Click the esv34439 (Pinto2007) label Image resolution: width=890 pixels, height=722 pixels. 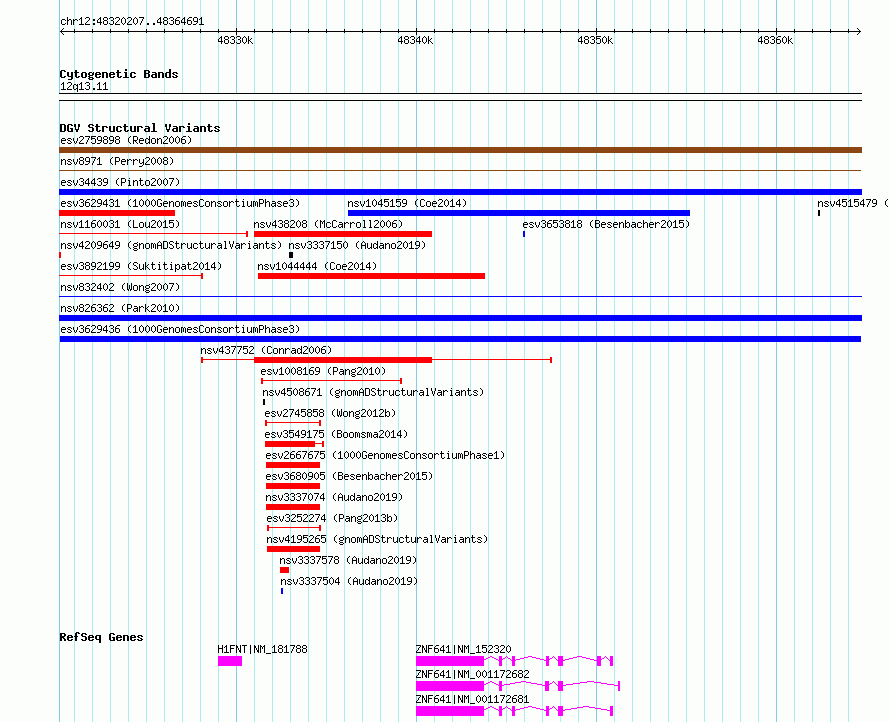[120, 182]
